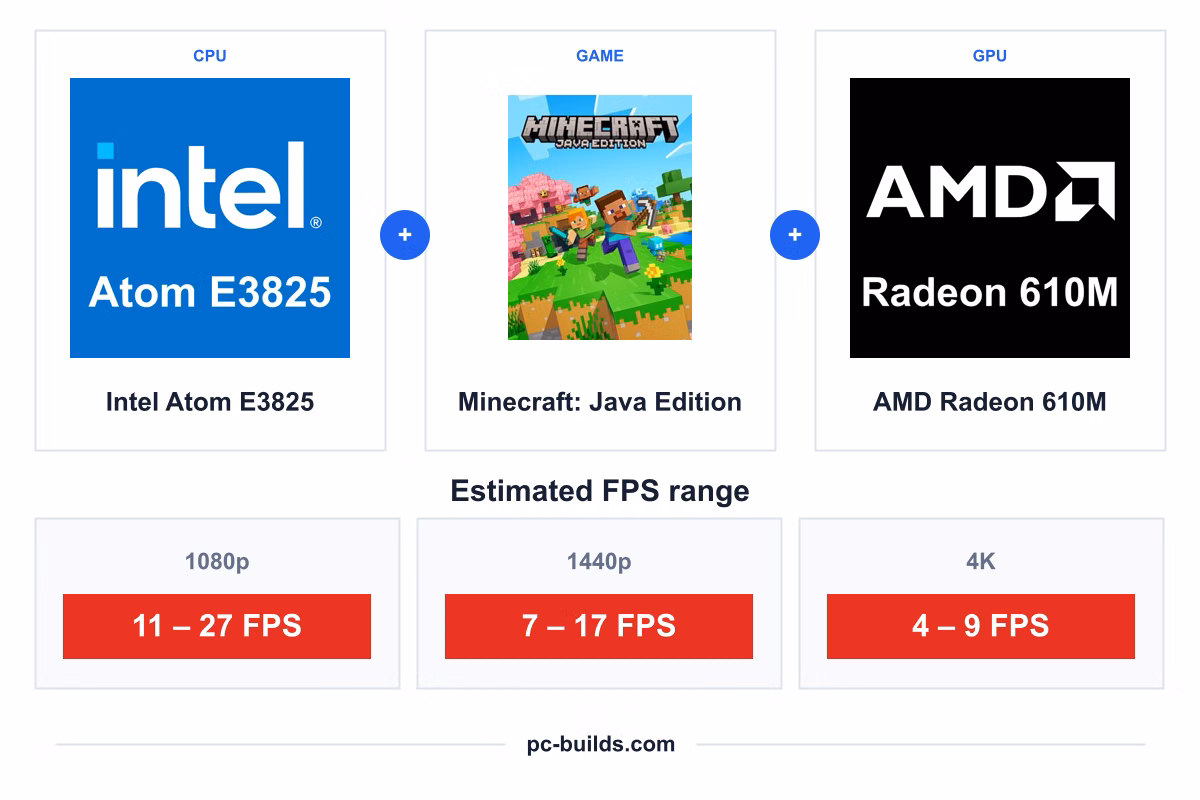Open the Minecraft: Java Edition title link

[600, 402]
